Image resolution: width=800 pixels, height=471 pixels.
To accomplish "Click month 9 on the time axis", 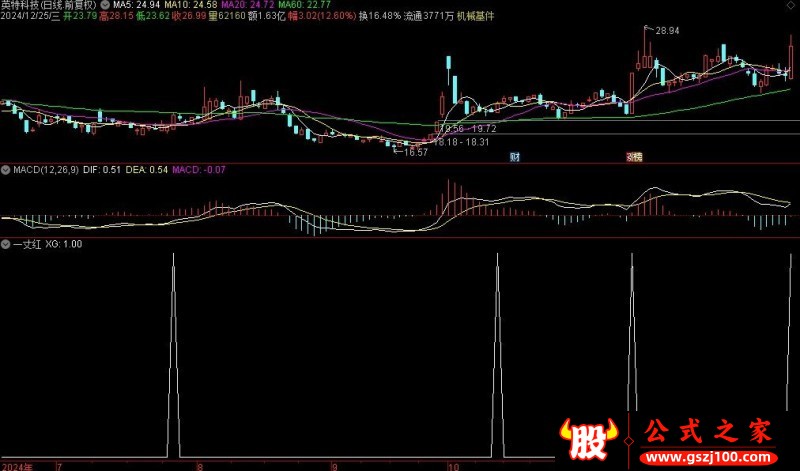I will 335,466.
